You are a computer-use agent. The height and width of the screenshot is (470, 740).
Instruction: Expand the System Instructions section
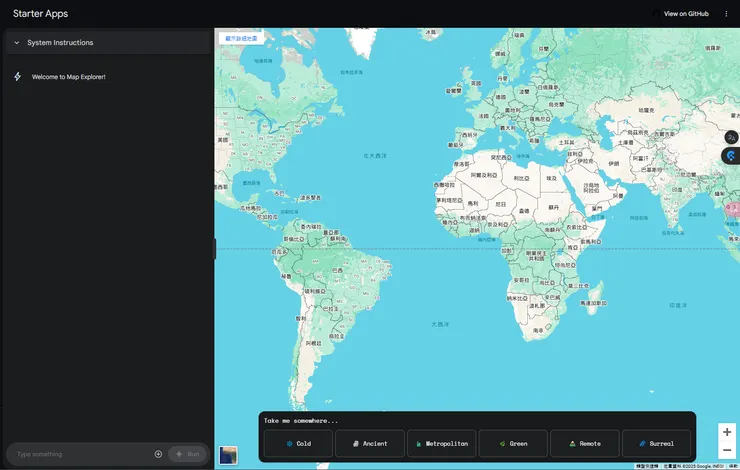(x=108, y=42)
